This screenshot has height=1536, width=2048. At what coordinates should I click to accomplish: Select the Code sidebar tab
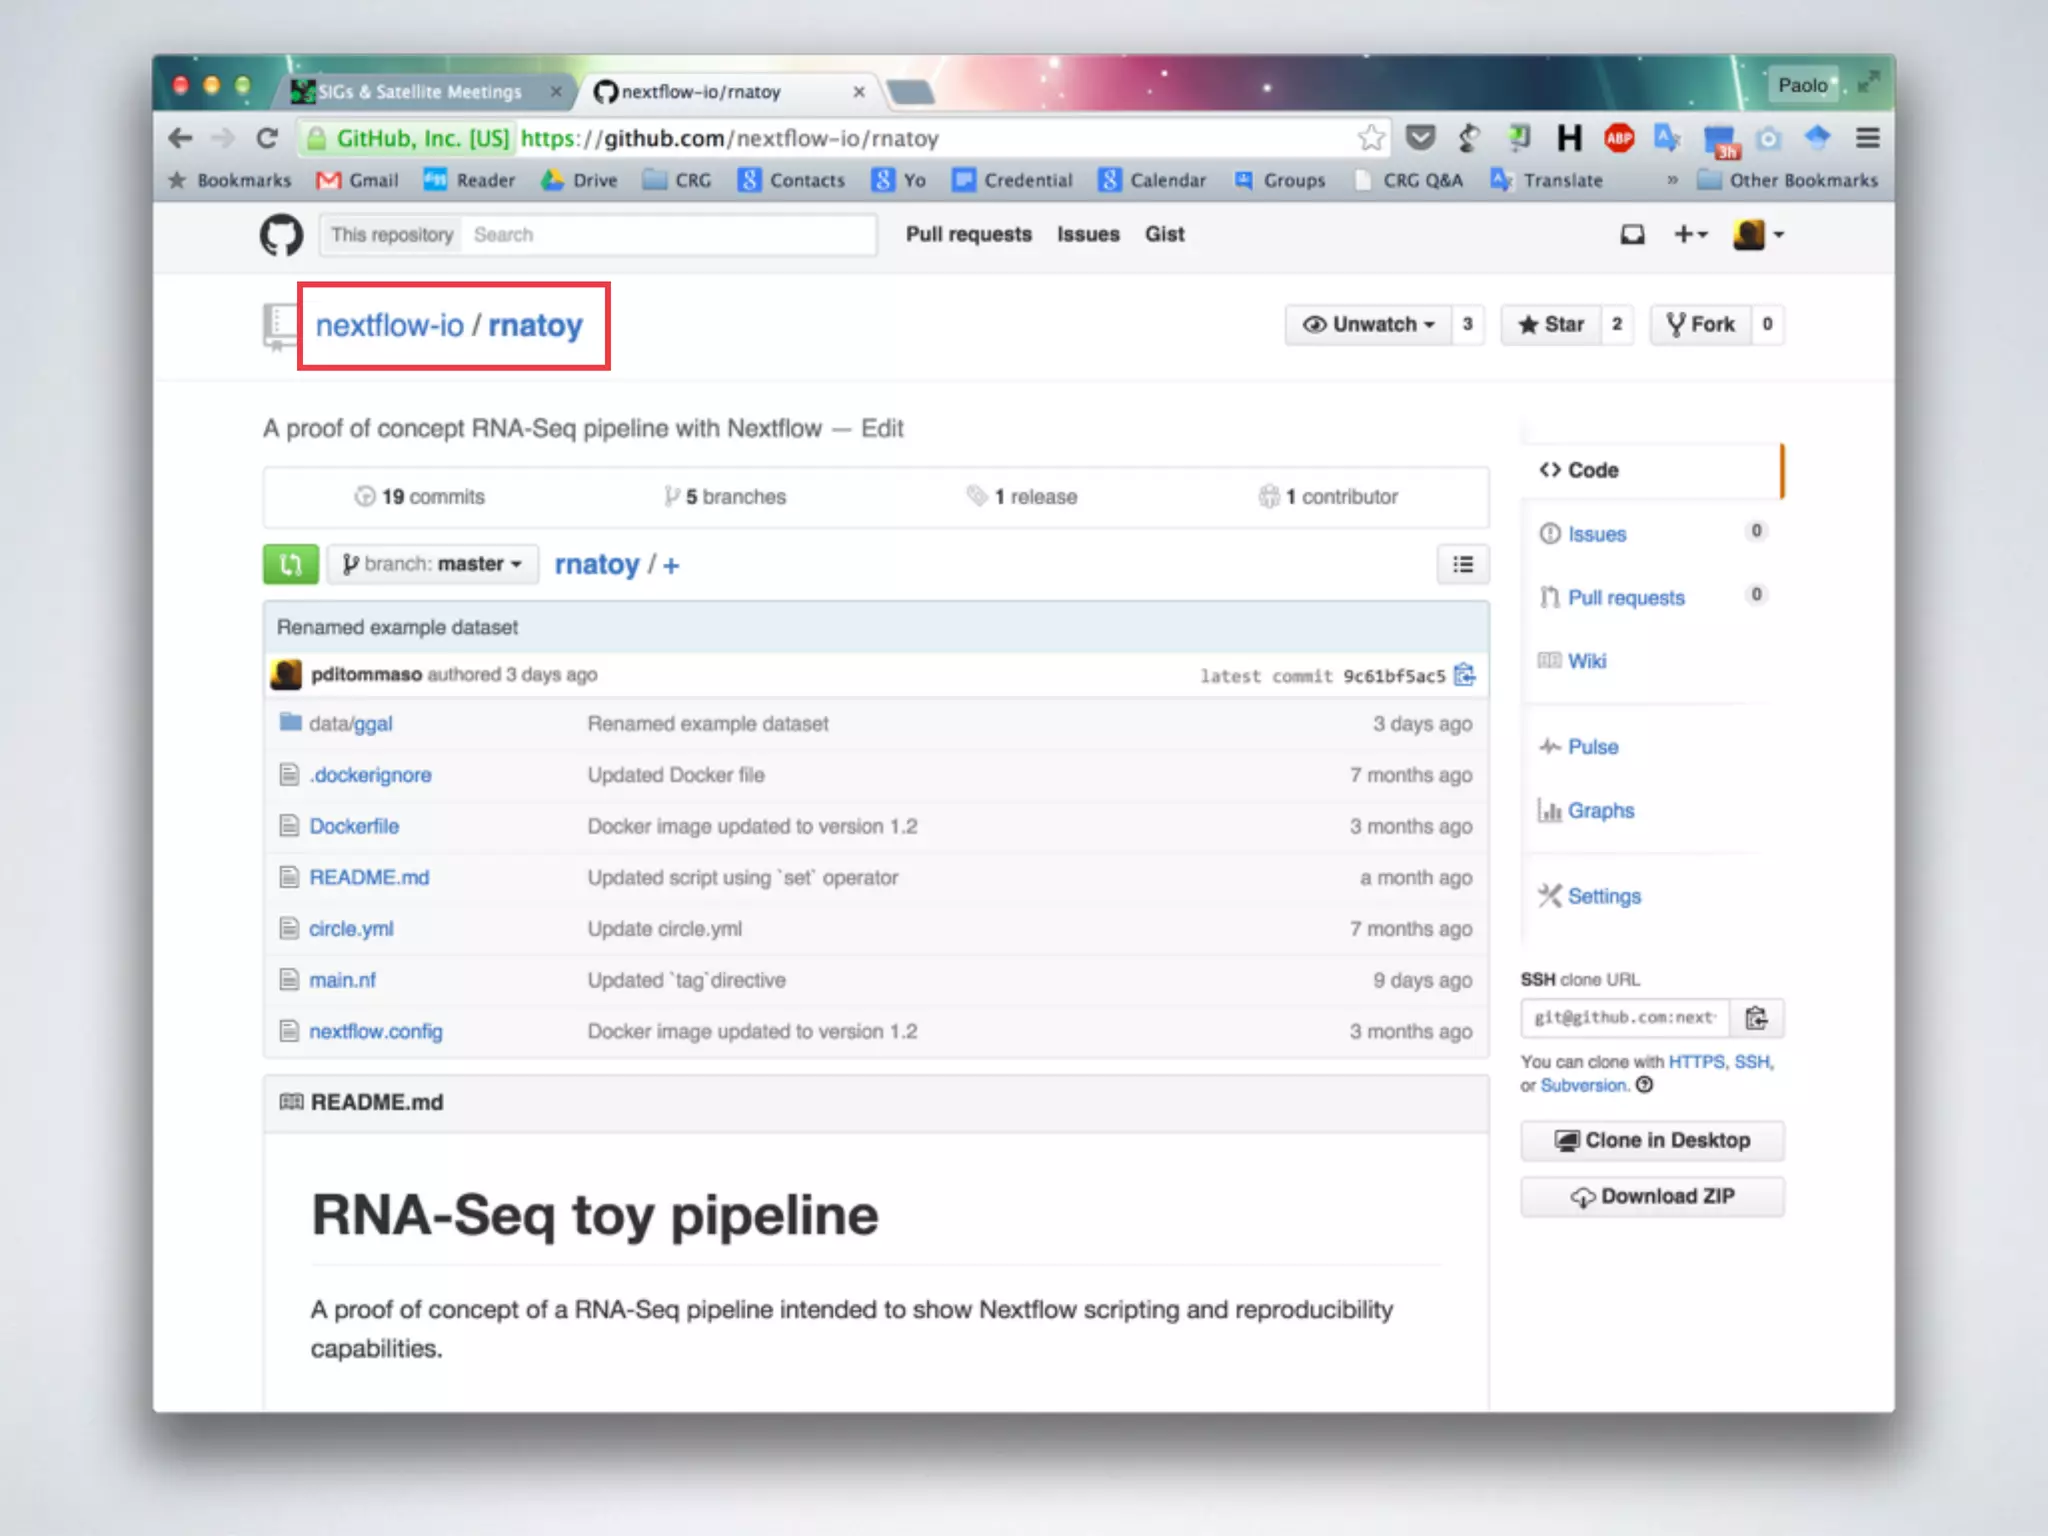[x=1652, y=470]
